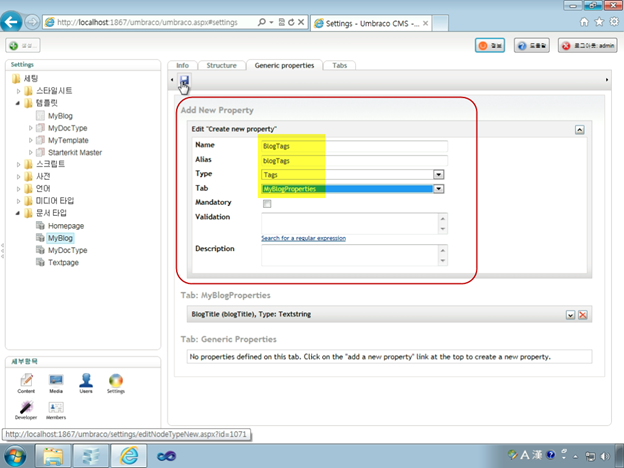This screenshot has height=468, width=624.
Task: Select the Homepage document type
Action: pyautogui.click(x=66, y=226)
